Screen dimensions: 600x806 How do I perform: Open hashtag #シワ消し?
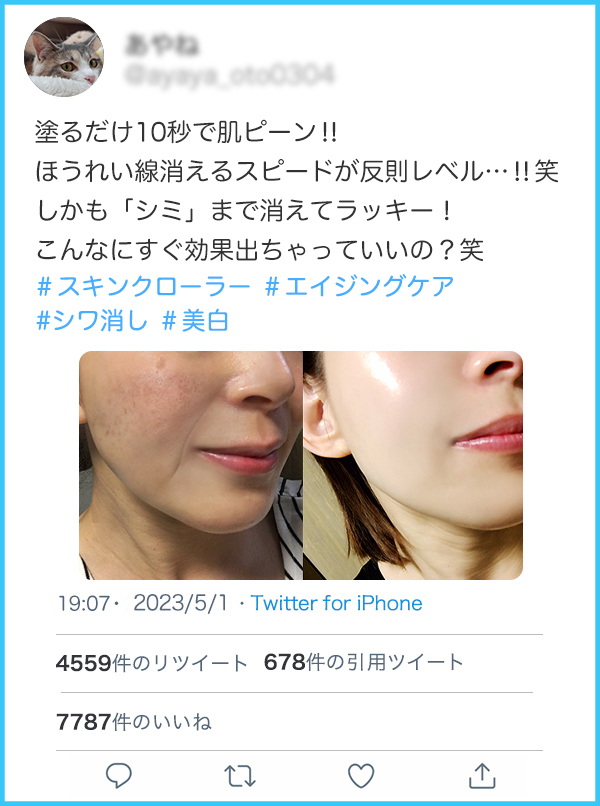click(x=92, y=321)
